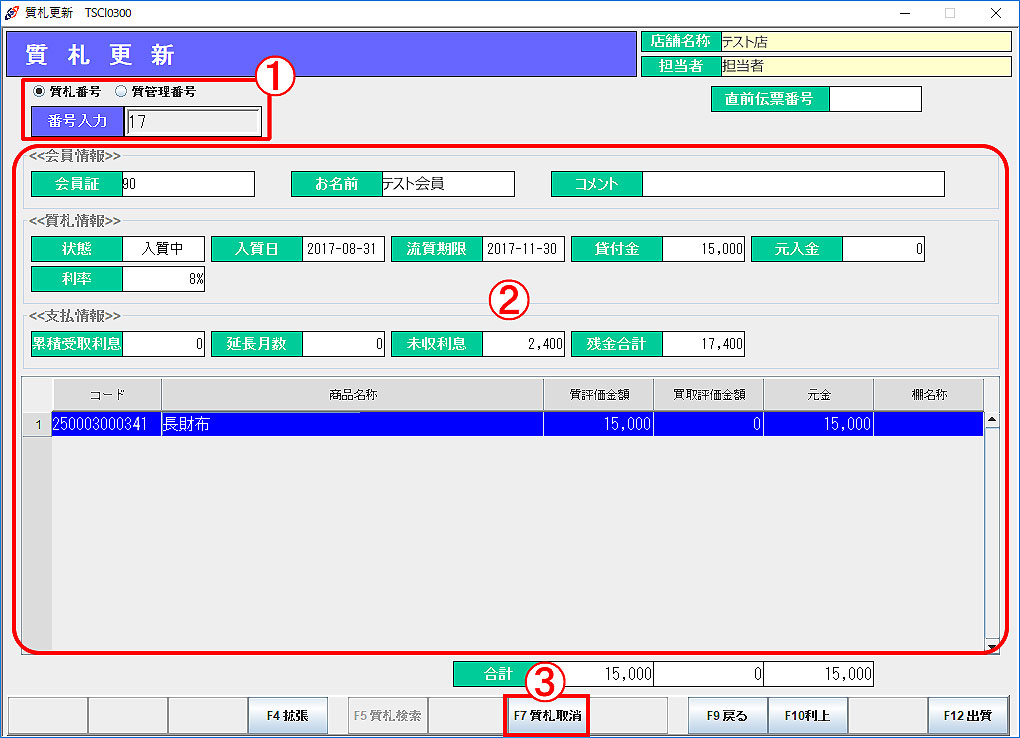
Task: Click the 商品名称 column header
Action: click(x=352, y=394)
